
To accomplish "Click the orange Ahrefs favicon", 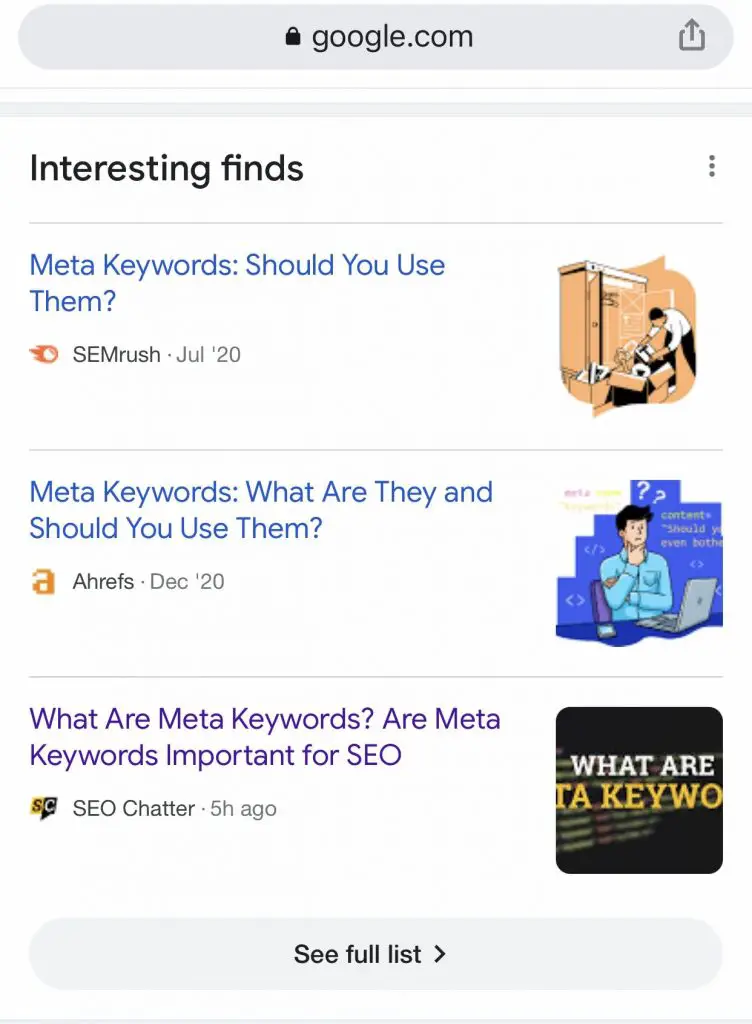I will click(x=43, y=581).
